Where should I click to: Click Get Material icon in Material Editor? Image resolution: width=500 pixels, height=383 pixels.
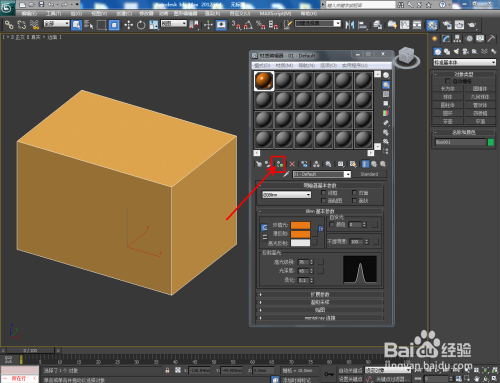259,164
